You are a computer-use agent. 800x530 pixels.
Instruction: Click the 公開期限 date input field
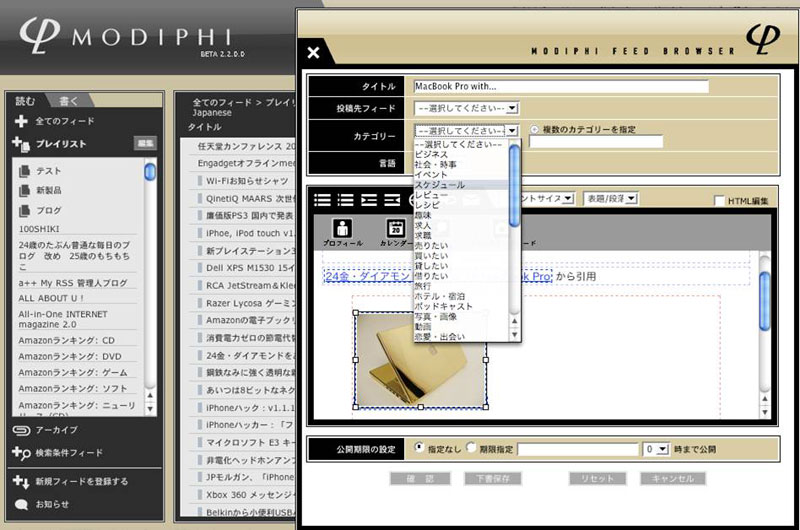coord(578,449)
